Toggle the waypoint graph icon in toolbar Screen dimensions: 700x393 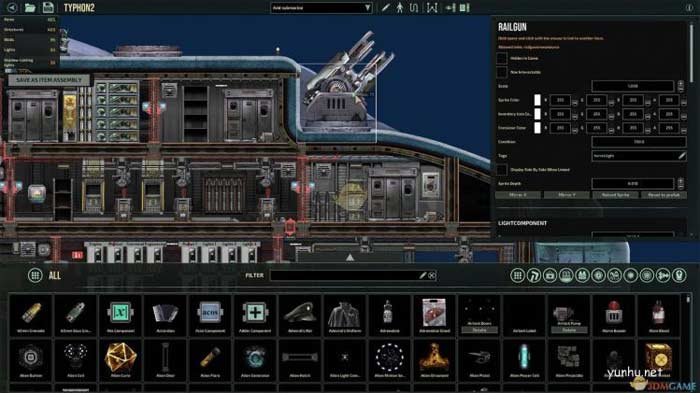click(432, 8)
